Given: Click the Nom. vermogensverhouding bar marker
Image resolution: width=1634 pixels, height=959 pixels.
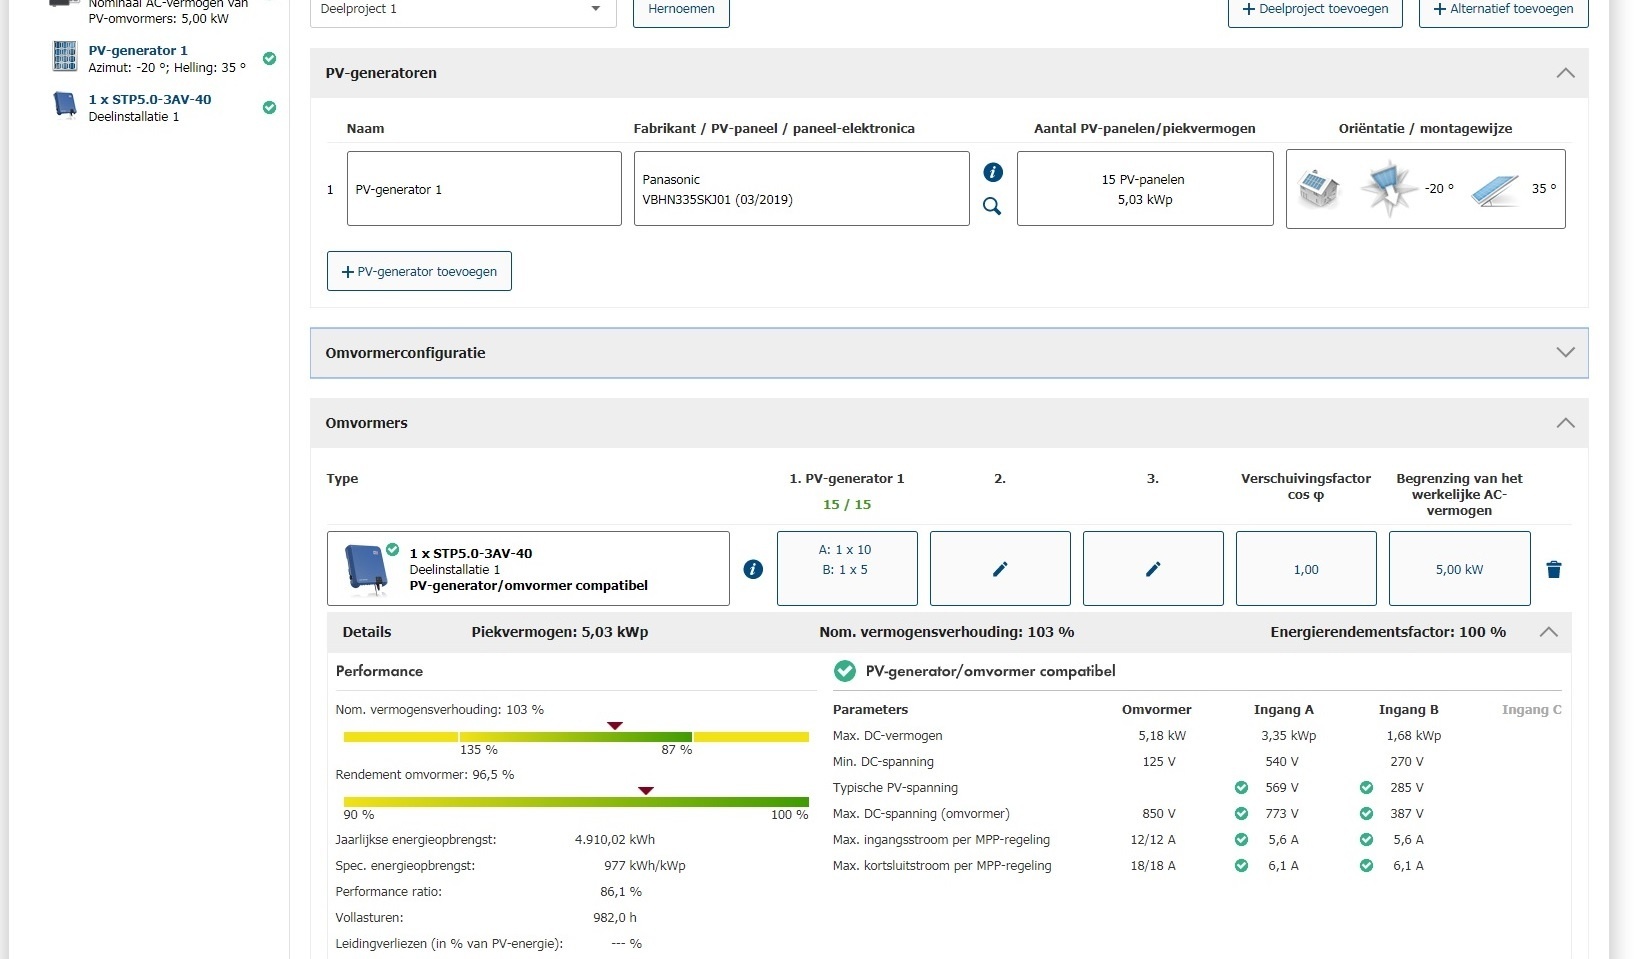Looking at the screenshot, I should tap(615, 726).
